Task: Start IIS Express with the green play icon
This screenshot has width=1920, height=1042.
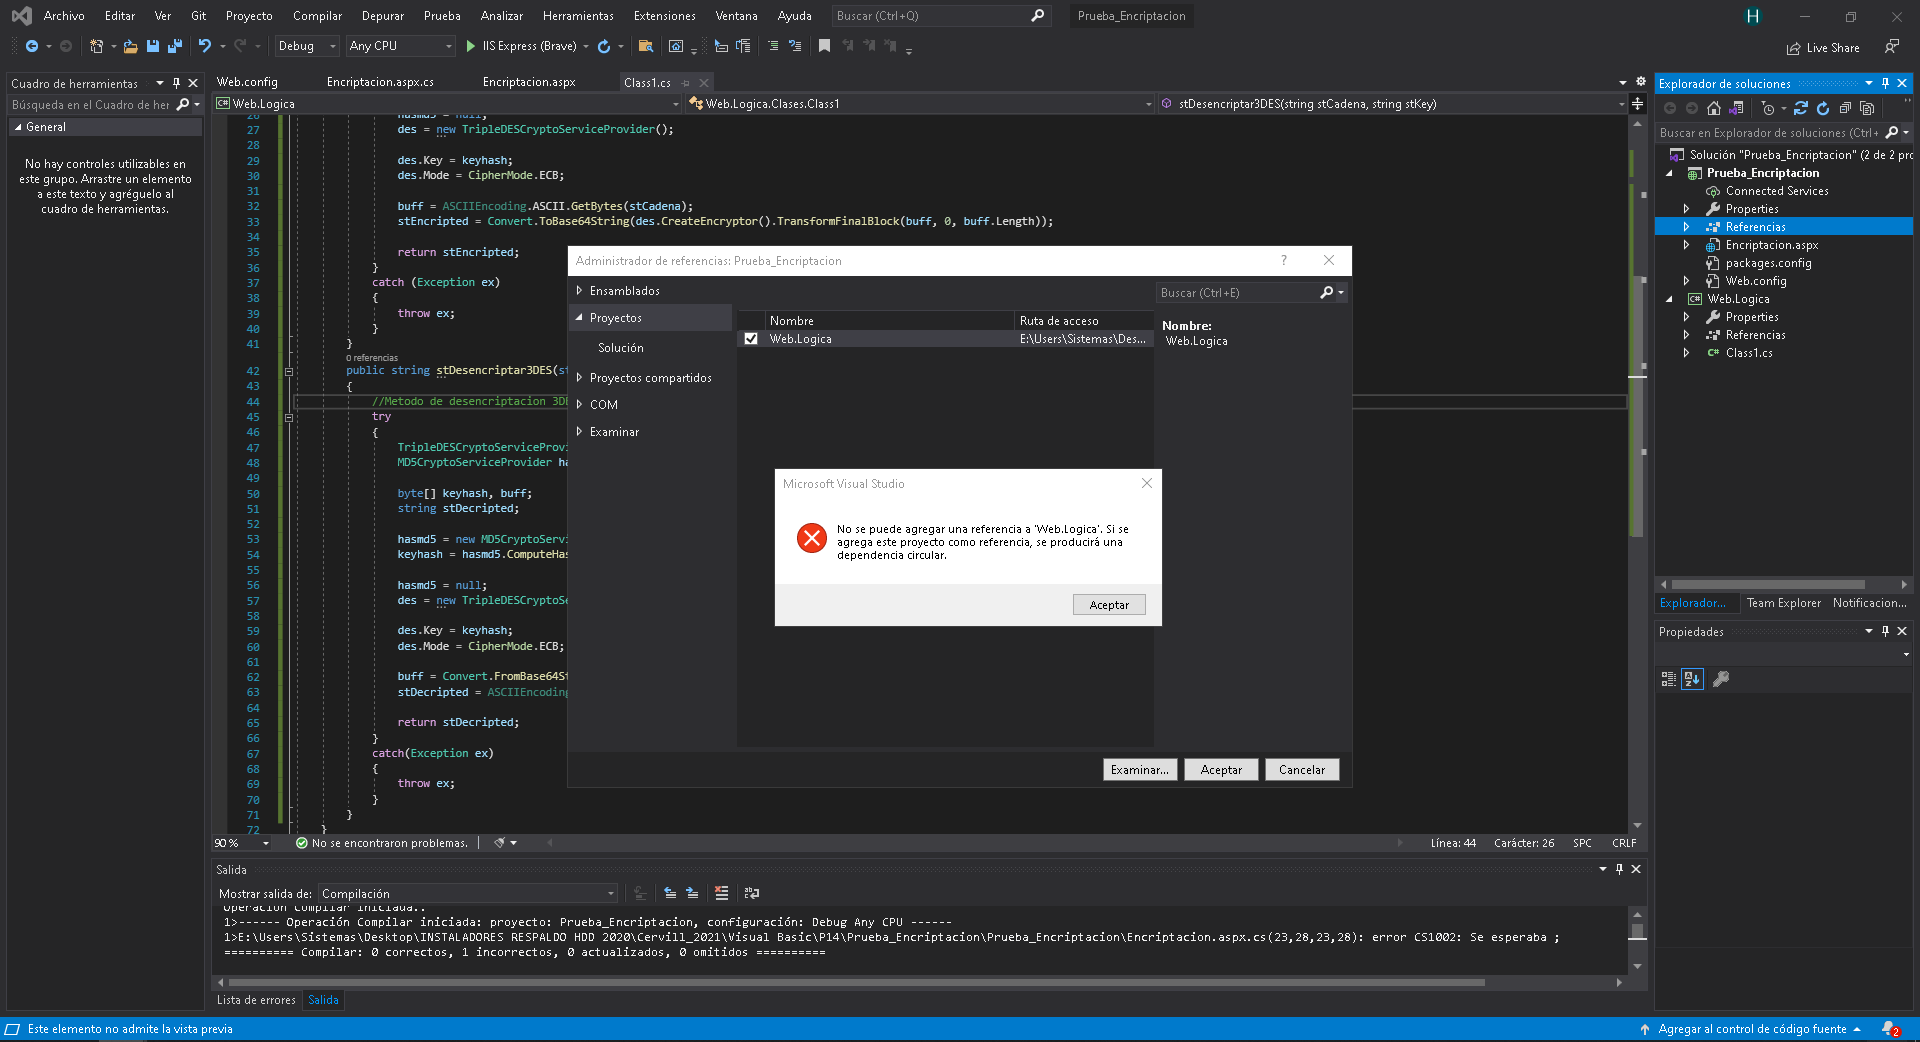Action: (471, 46)
